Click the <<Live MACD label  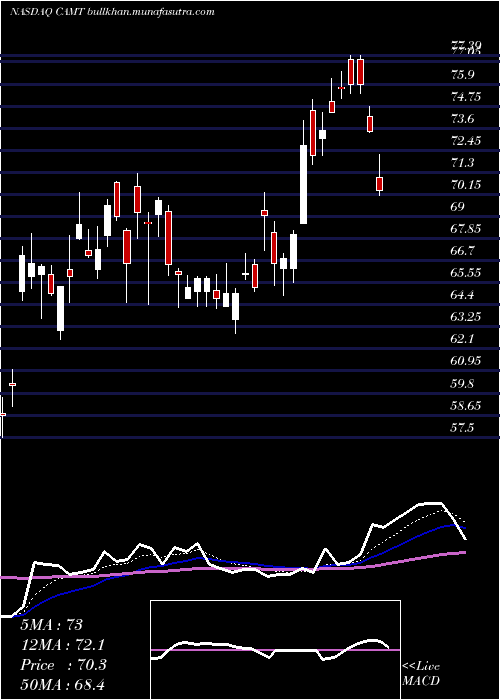[421, 673]
